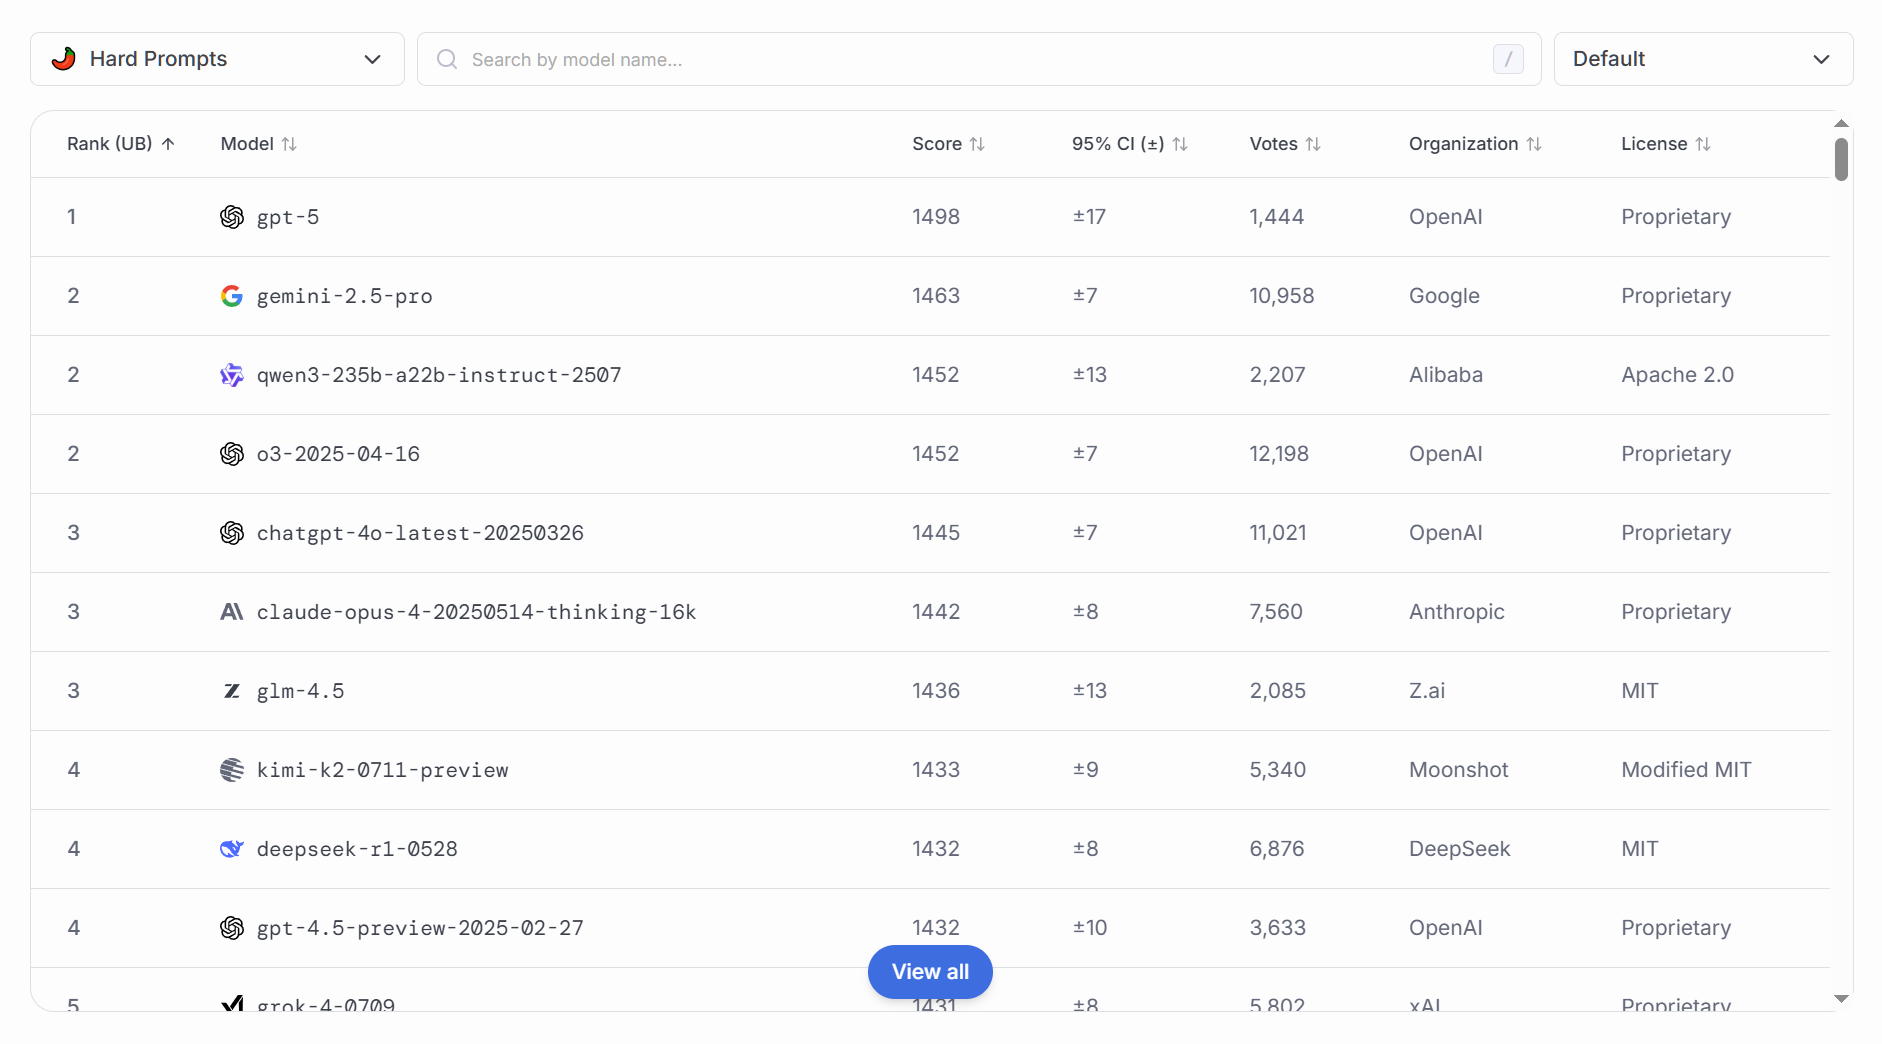Click the slash shortcut key badge
The height and width of the screenshot is (1044, 1882).
tap(1508, 59)
